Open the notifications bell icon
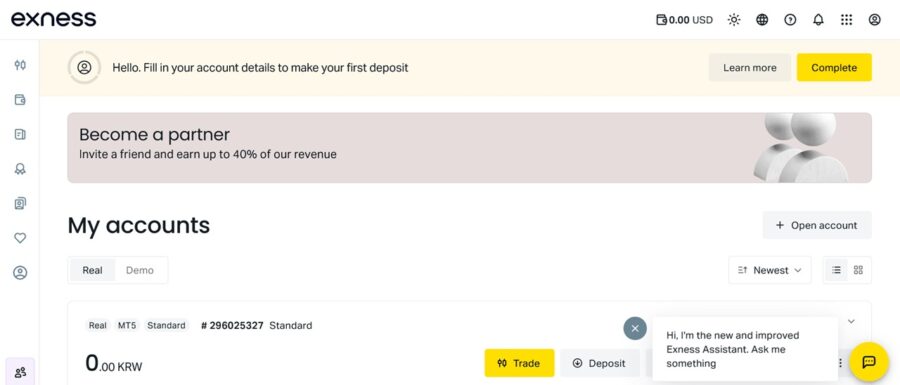Viewport: 900px width, 385px height. tap(818, 20)
